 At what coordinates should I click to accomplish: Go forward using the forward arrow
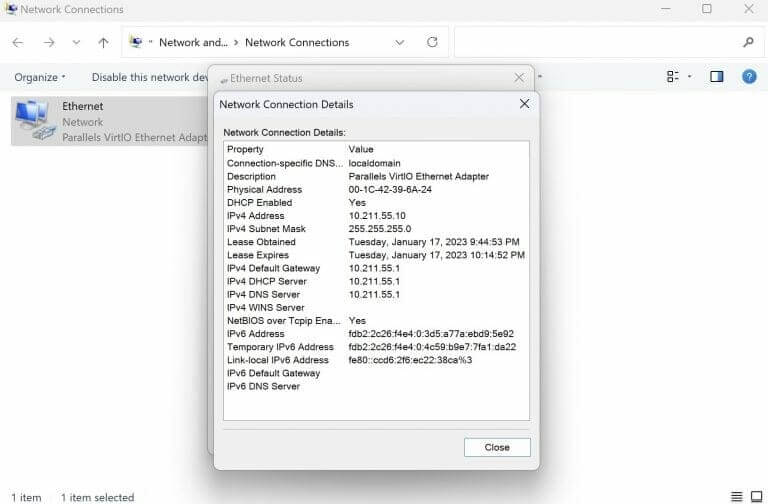coord(49,43)
